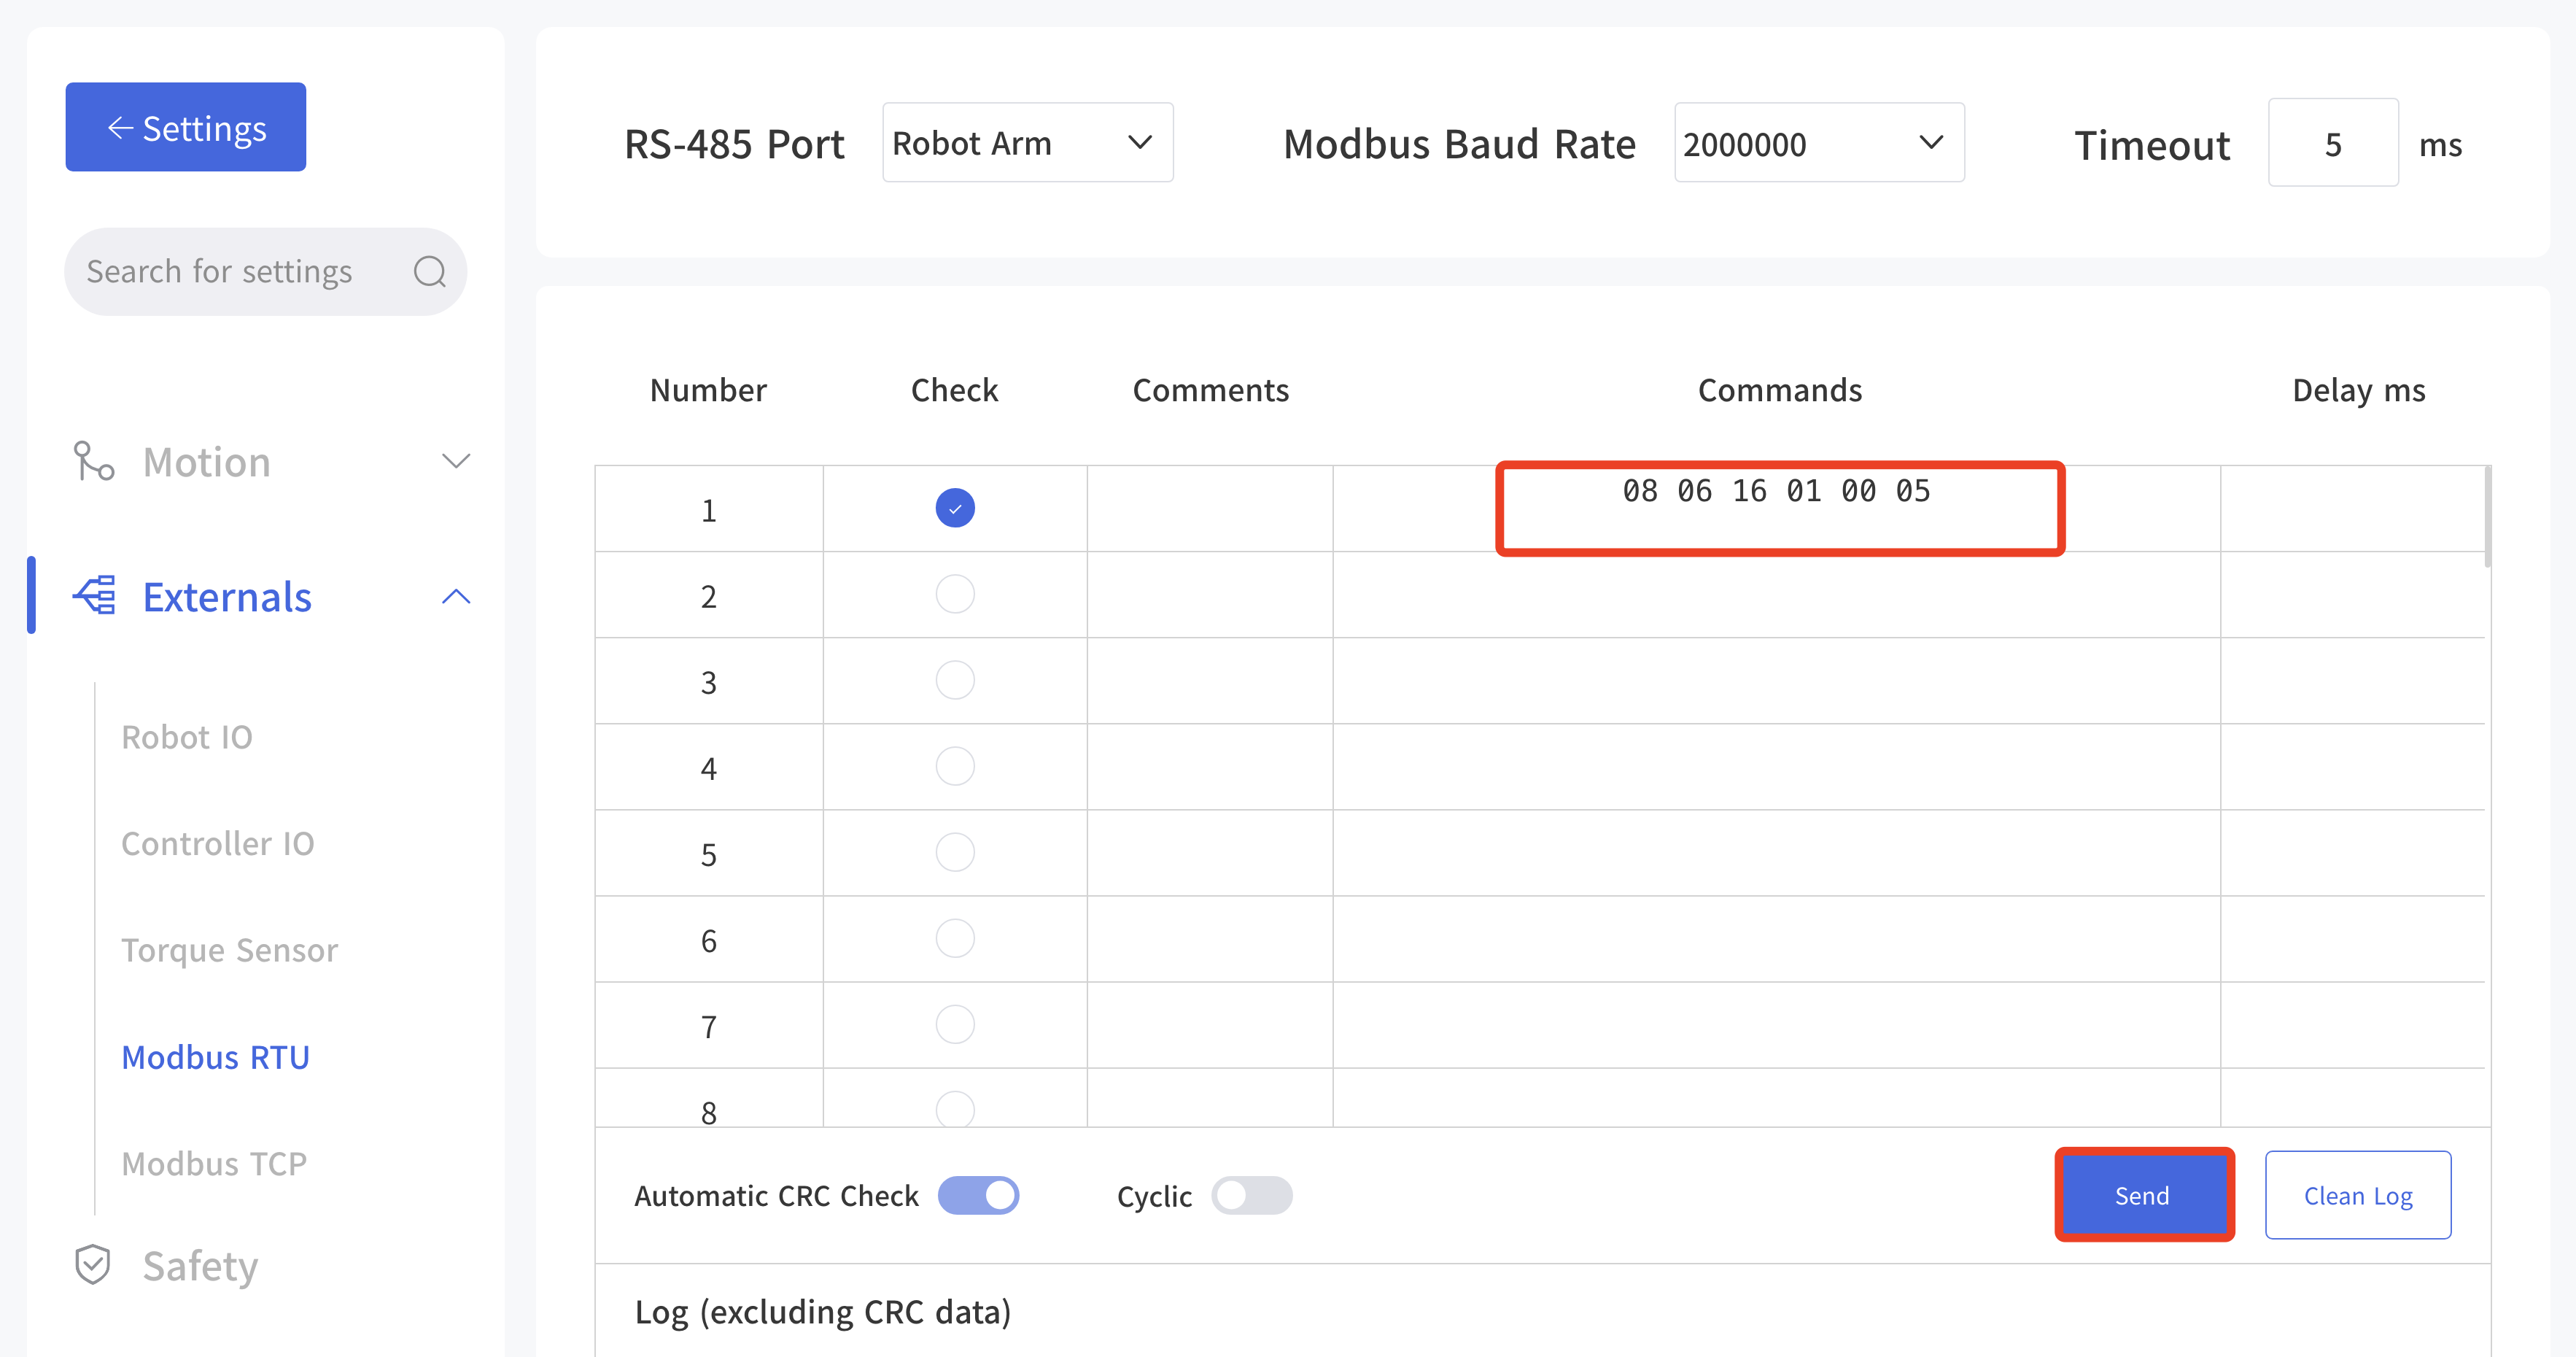Click the row 4 Delay ms cell
The image size is (2576, 1357).
point(2352,766)
